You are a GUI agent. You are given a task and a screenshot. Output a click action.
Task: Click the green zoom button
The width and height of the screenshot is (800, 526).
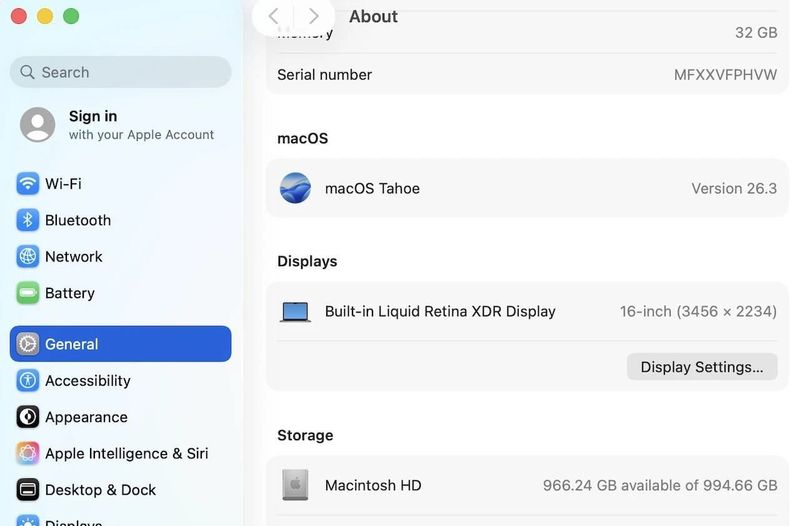click(71, 16)
